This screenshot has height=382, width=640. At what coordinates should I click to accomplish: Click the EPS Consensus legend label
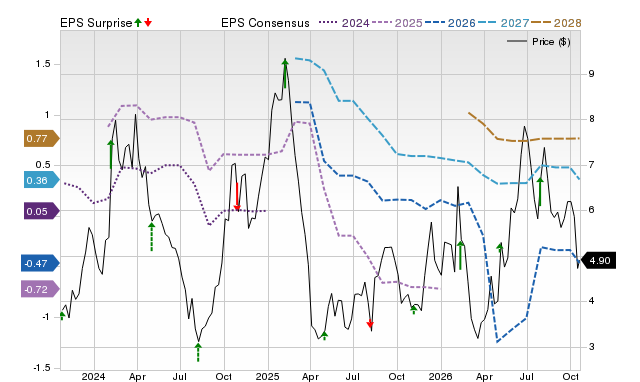(265, 23)
